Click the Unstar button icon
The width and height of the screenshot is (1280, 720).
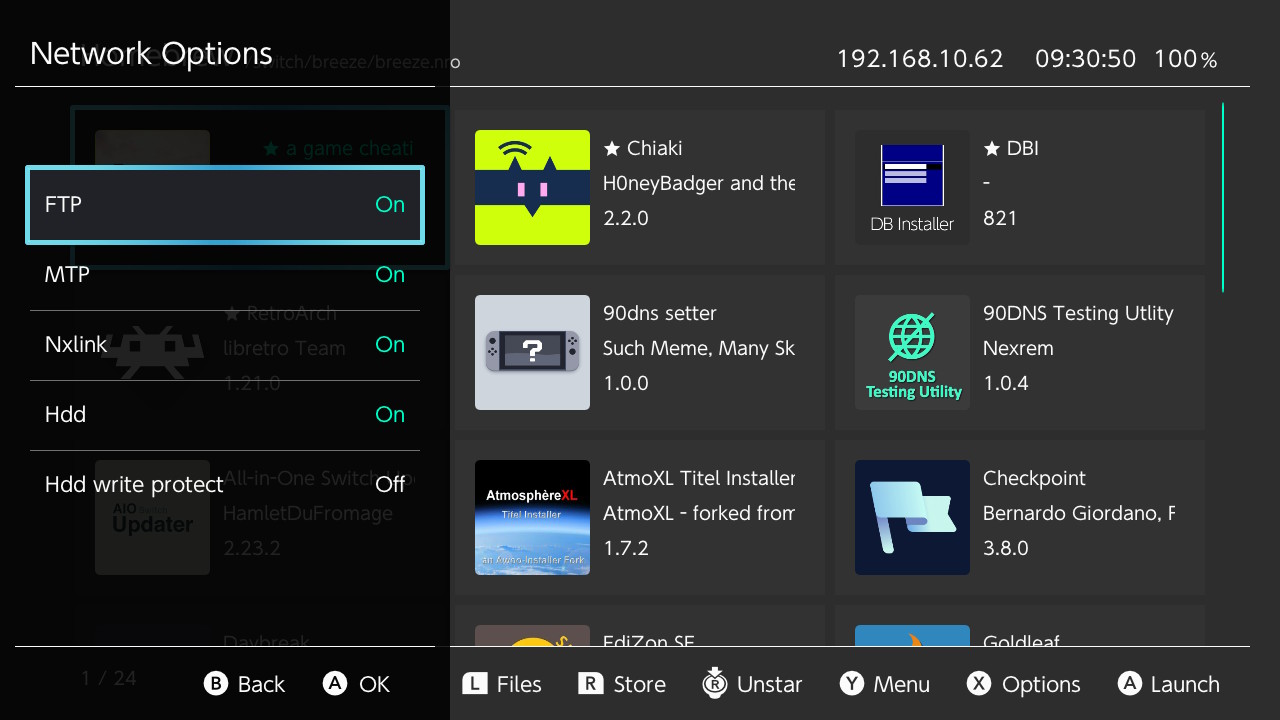714,683
